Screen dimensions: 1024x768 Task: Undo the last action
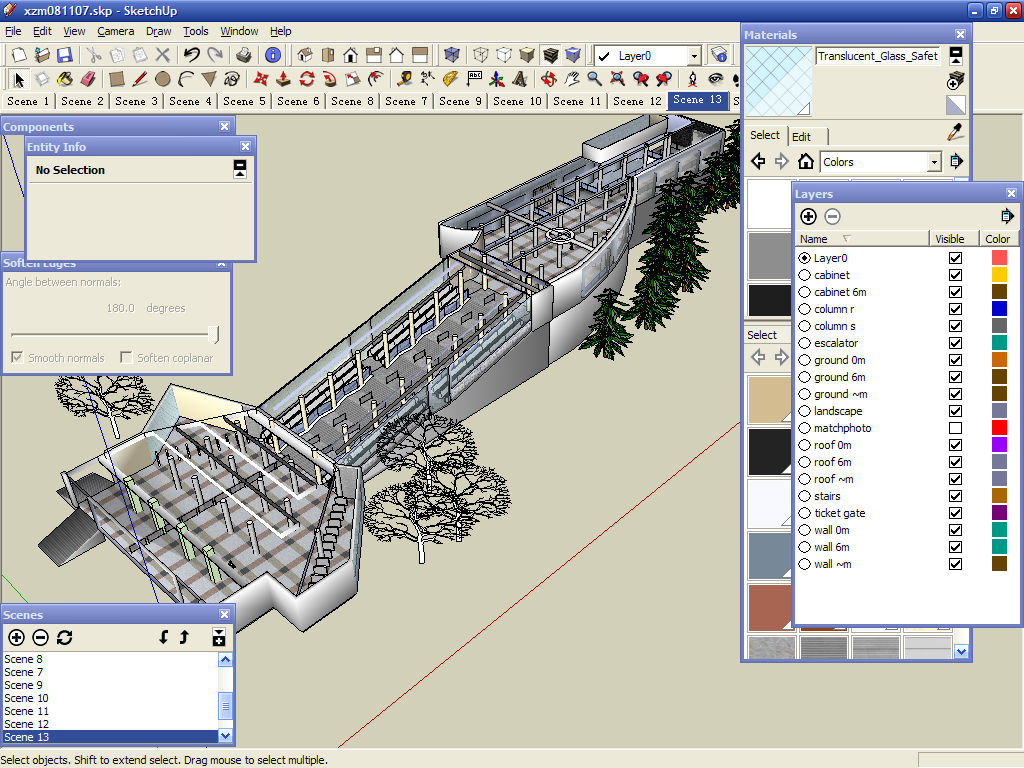coord(191,56)
